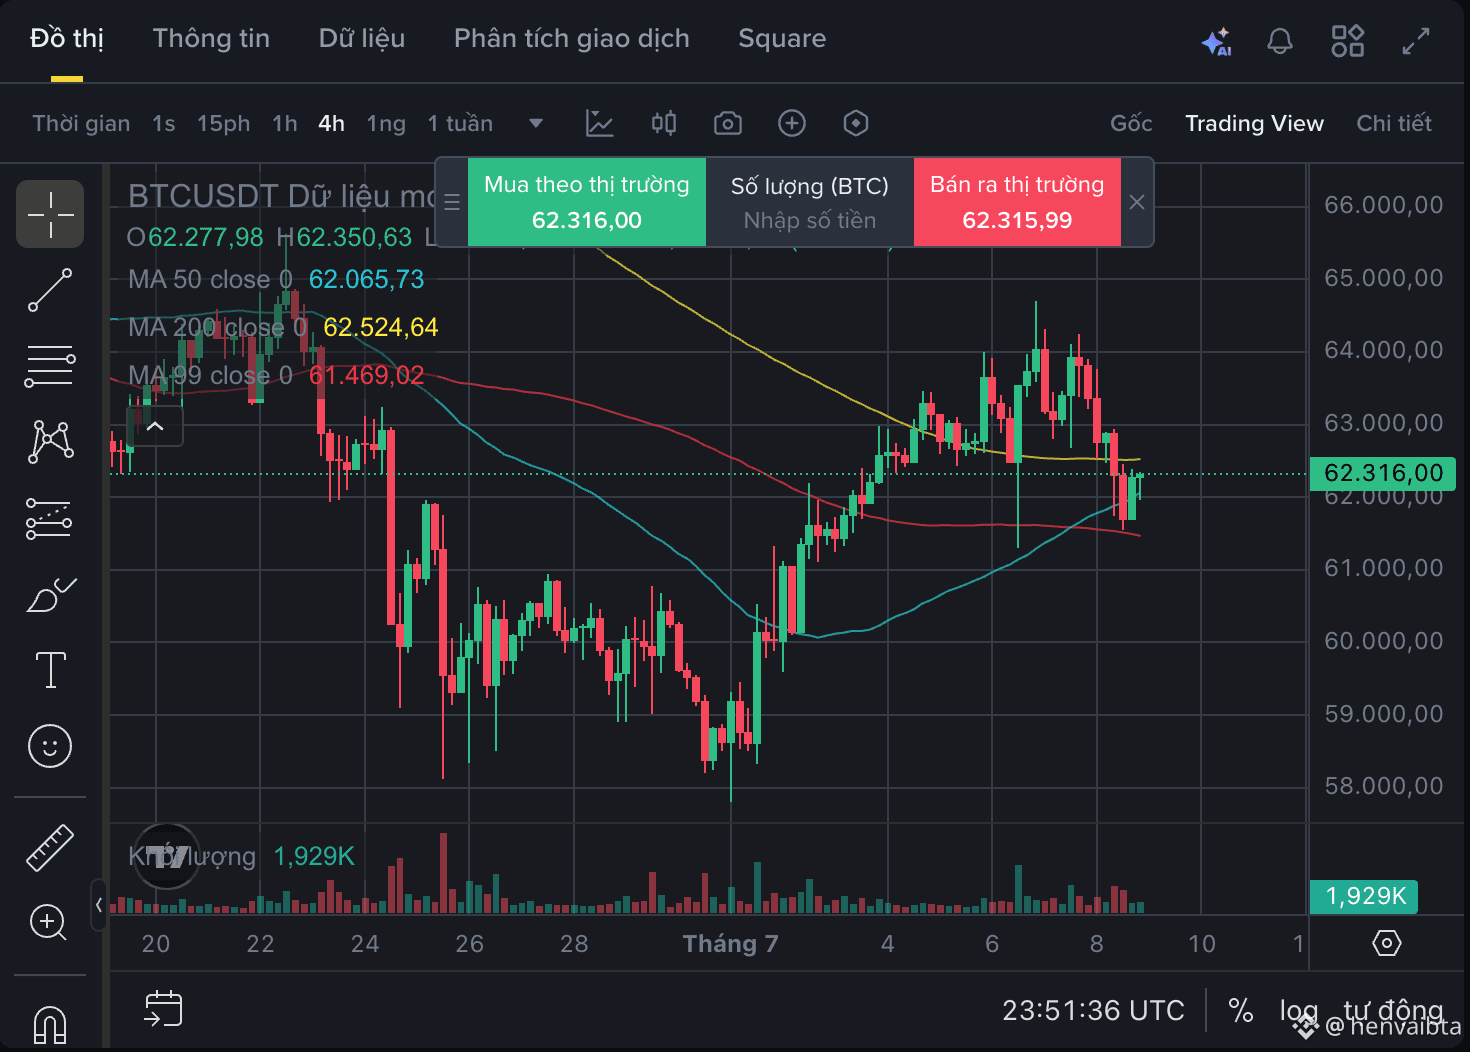Click the BTCUSDT symbol title
The width and height of the screenshot is (1470, 1052).
204,196
